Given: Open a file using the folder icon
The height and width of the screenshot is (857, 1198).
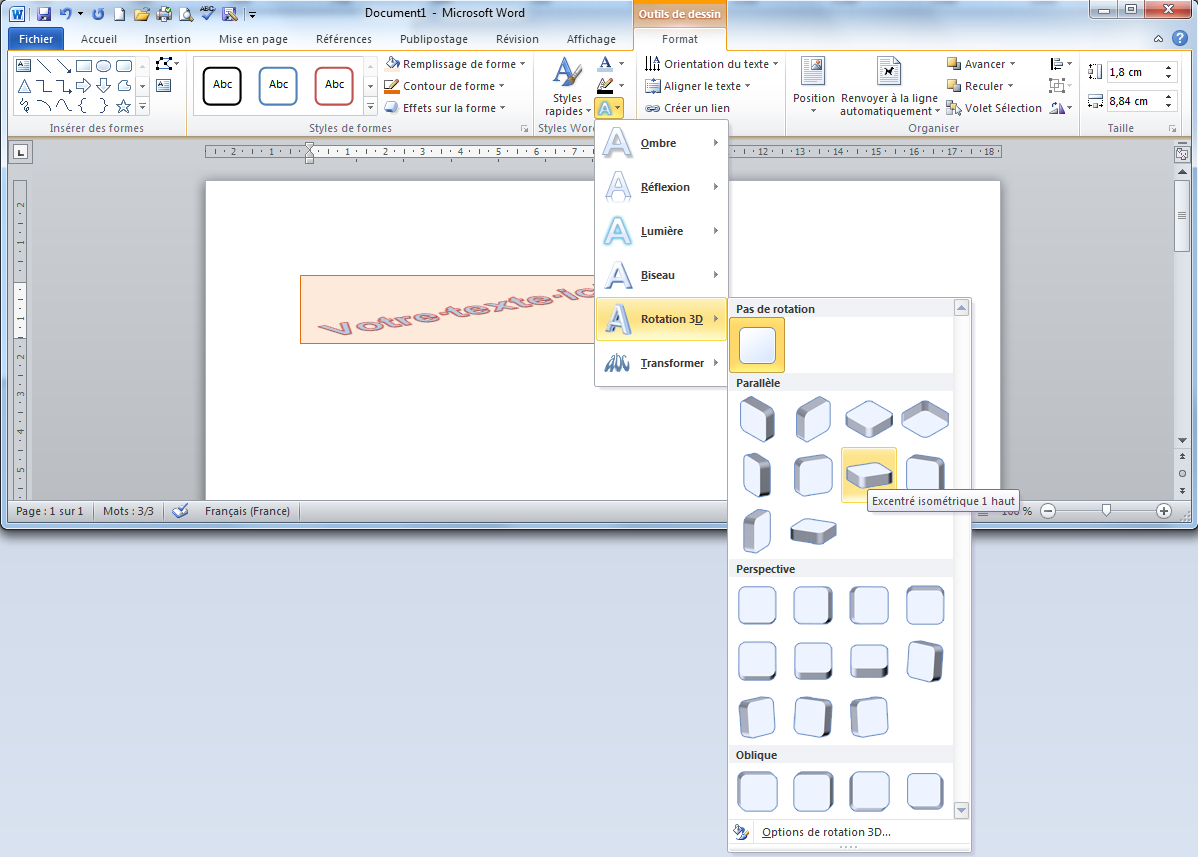Looking at the screenshot, I should point(141,14).
